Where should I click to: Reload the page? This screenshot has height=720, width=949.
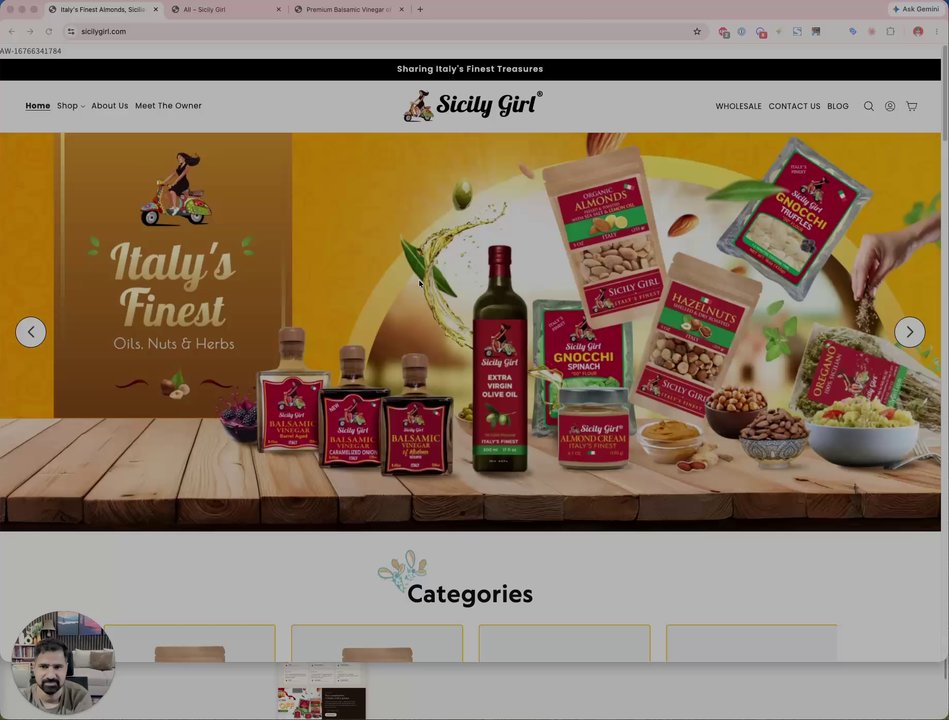tap(48, 31)
